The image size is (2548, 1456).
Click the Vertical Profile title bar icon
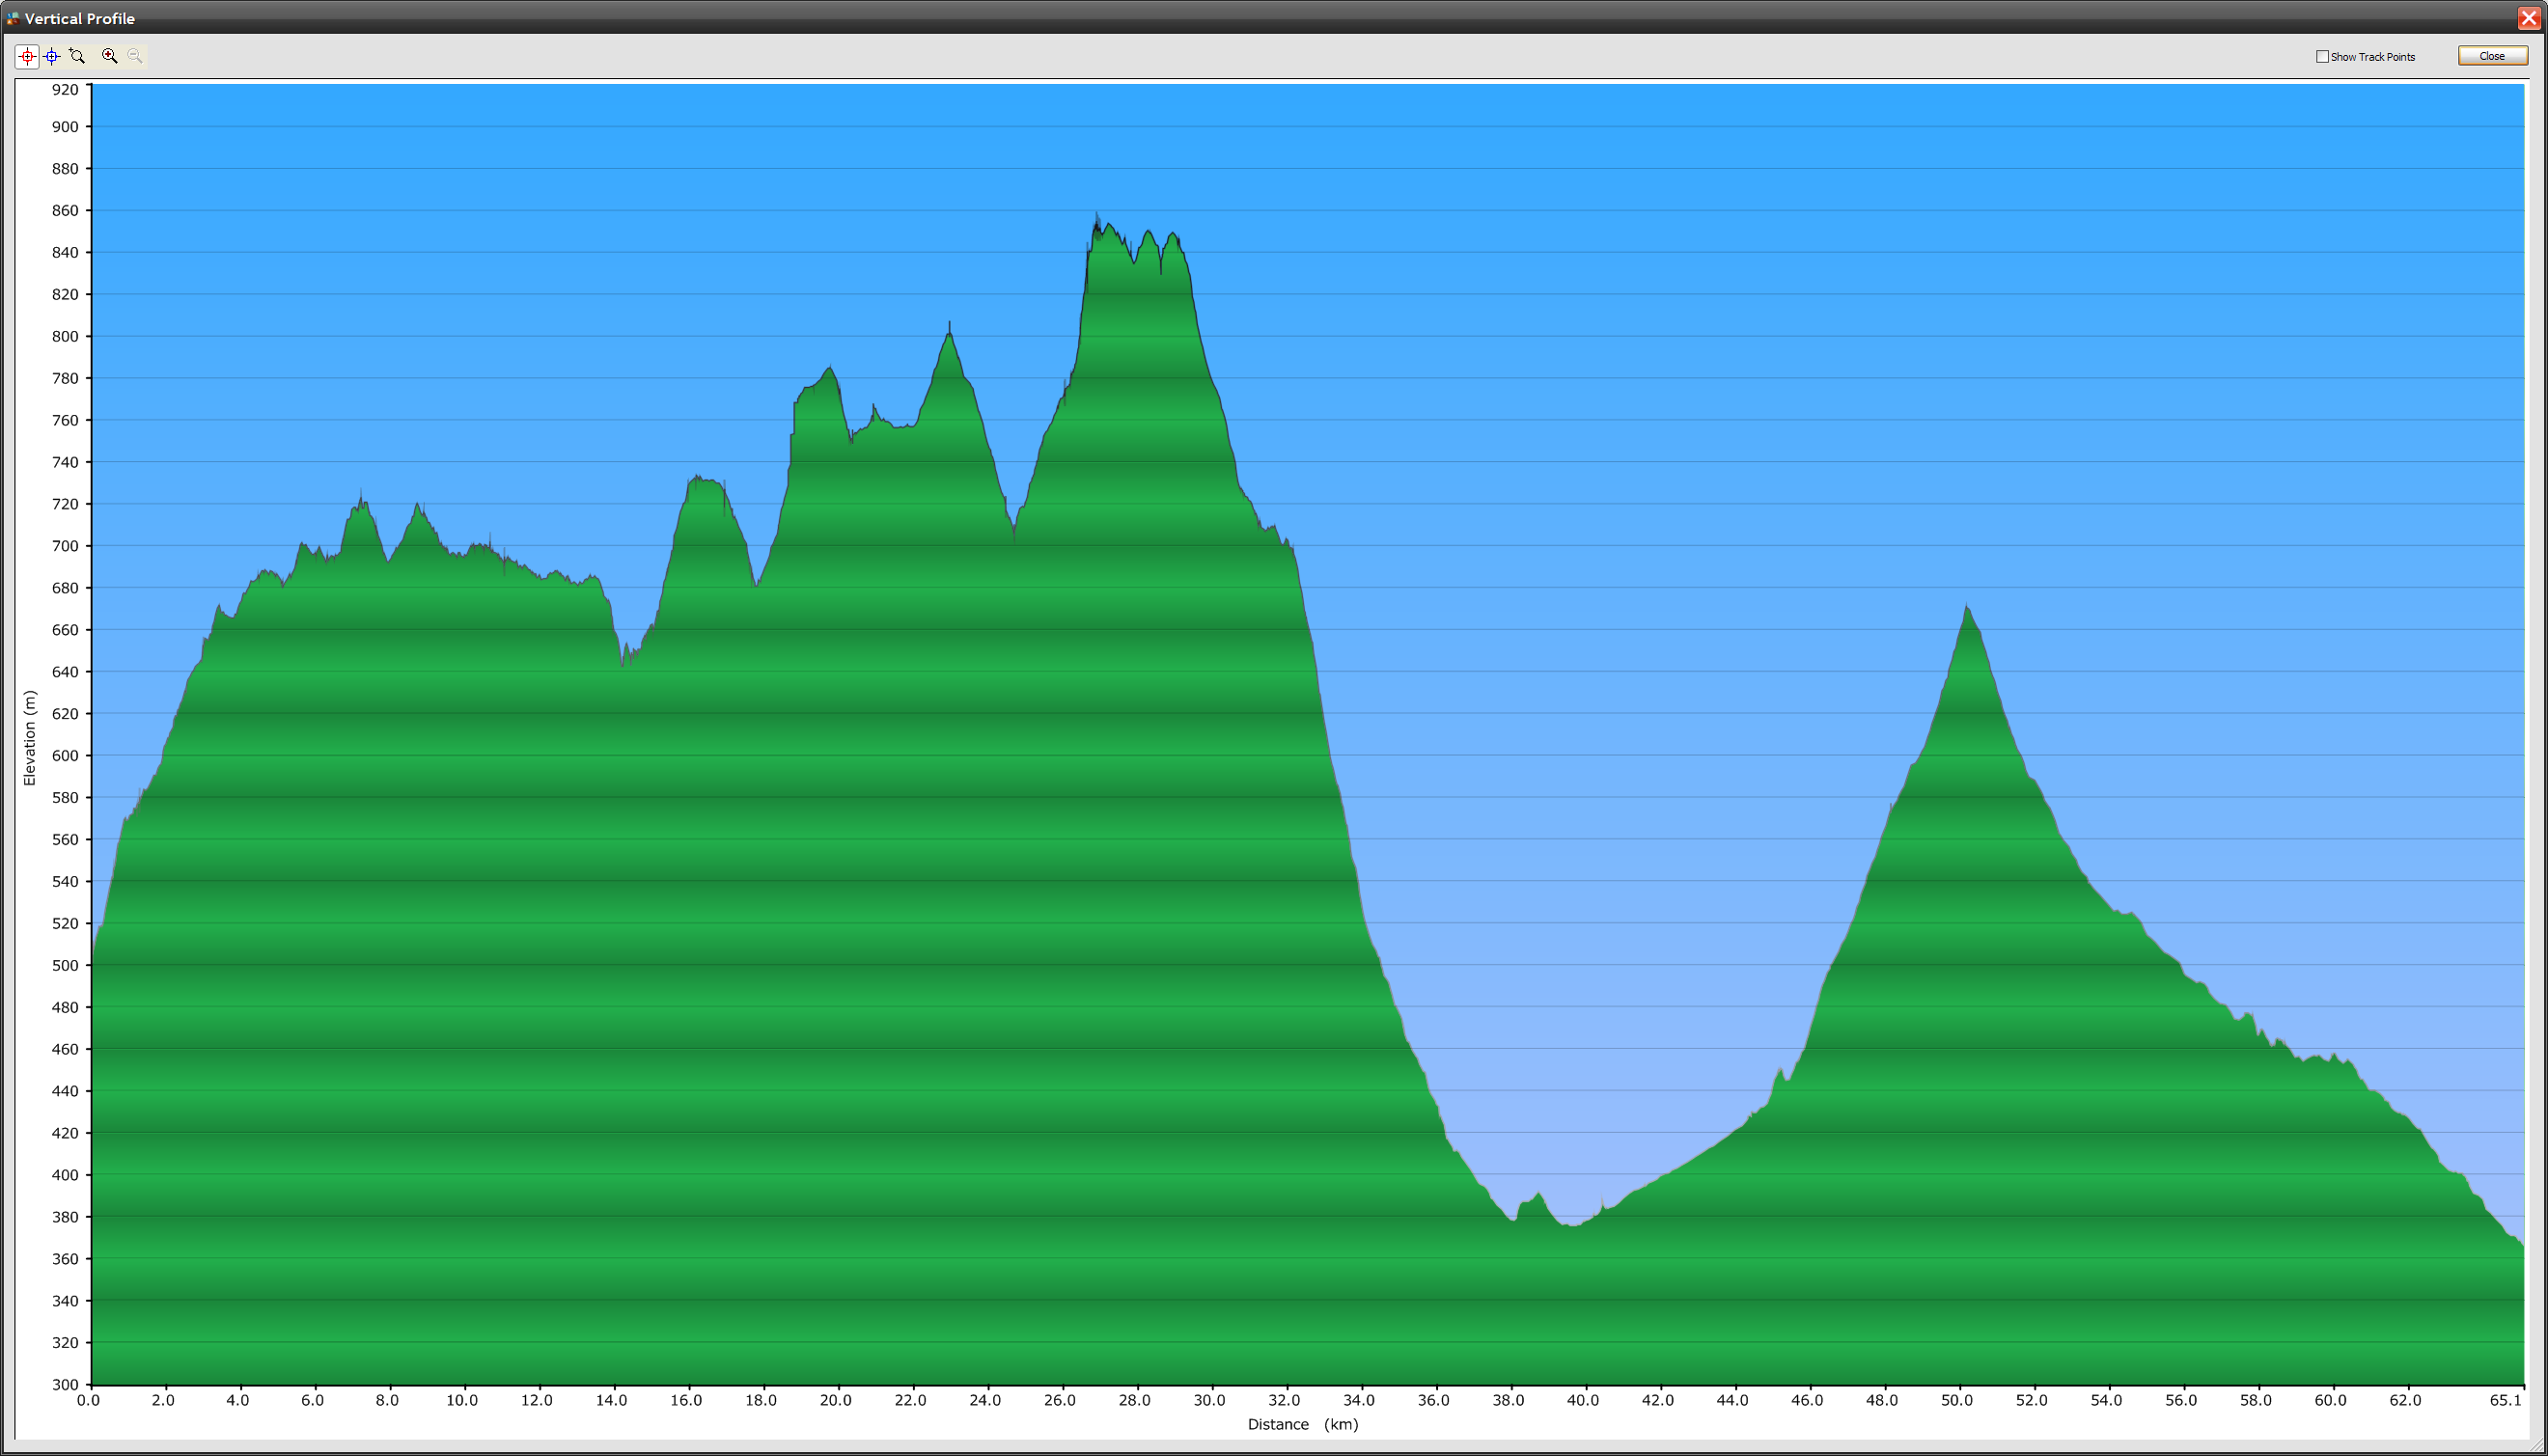[12, 18]
